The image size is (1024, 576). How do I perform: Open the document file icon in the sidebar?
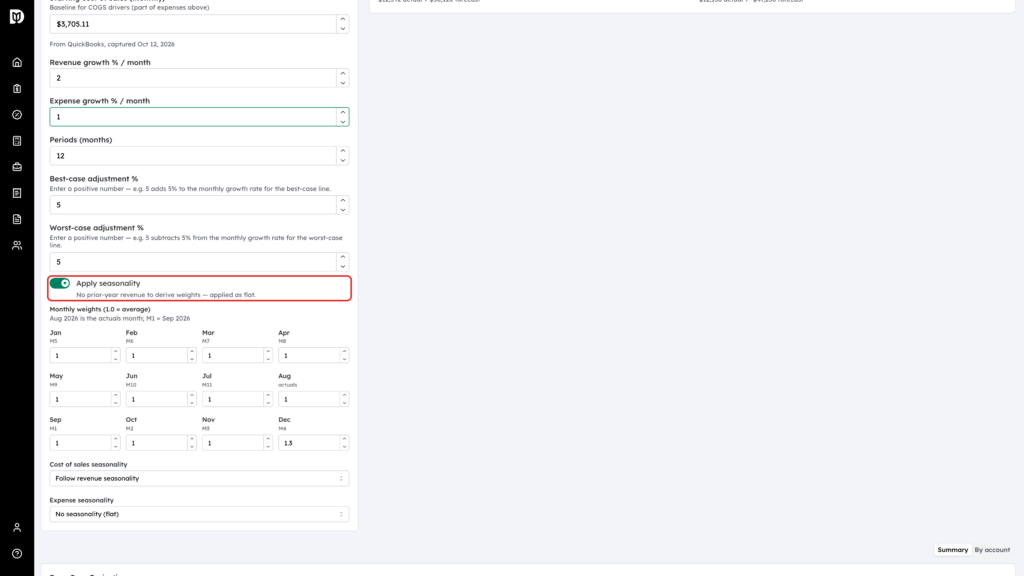(x=17, y=219)
